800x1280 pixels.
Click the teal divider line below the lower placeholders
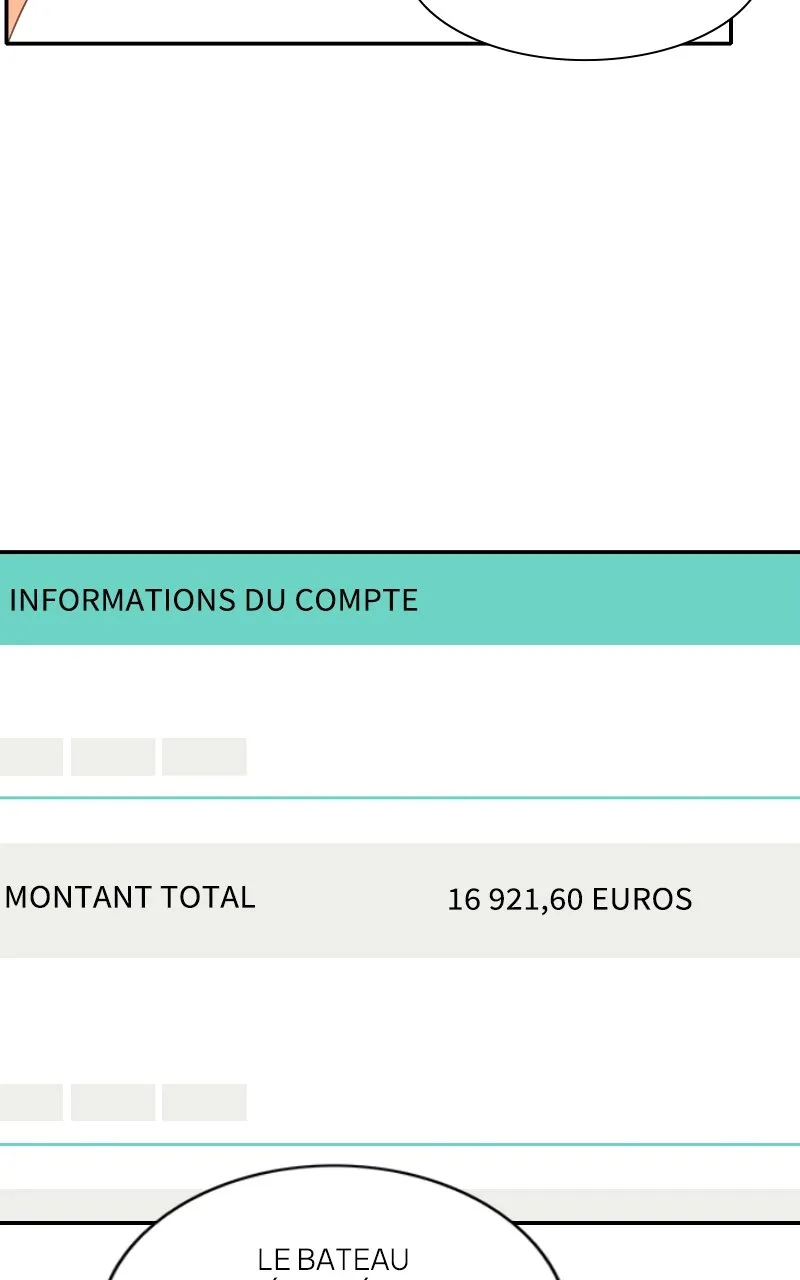pyautogui.click(x=400, y=1144)
